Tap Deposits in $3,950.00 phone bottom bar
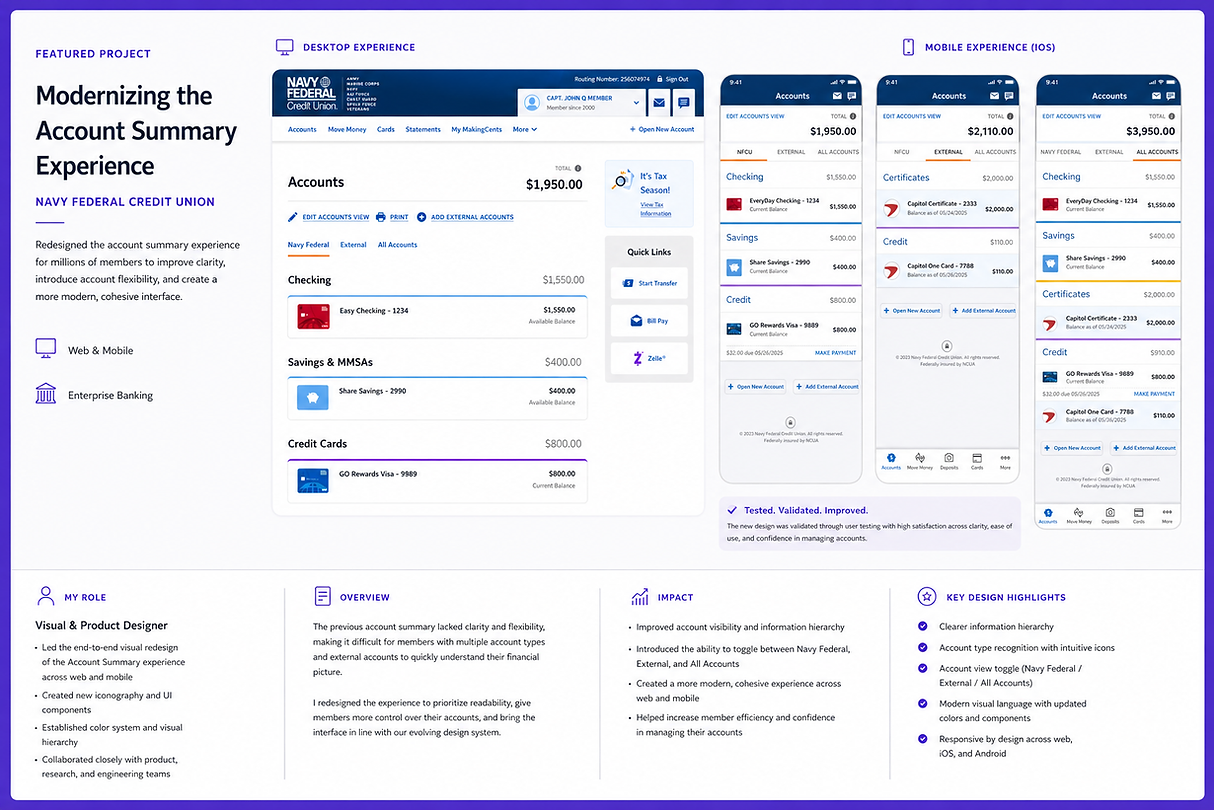 [x=1110, y=515]
